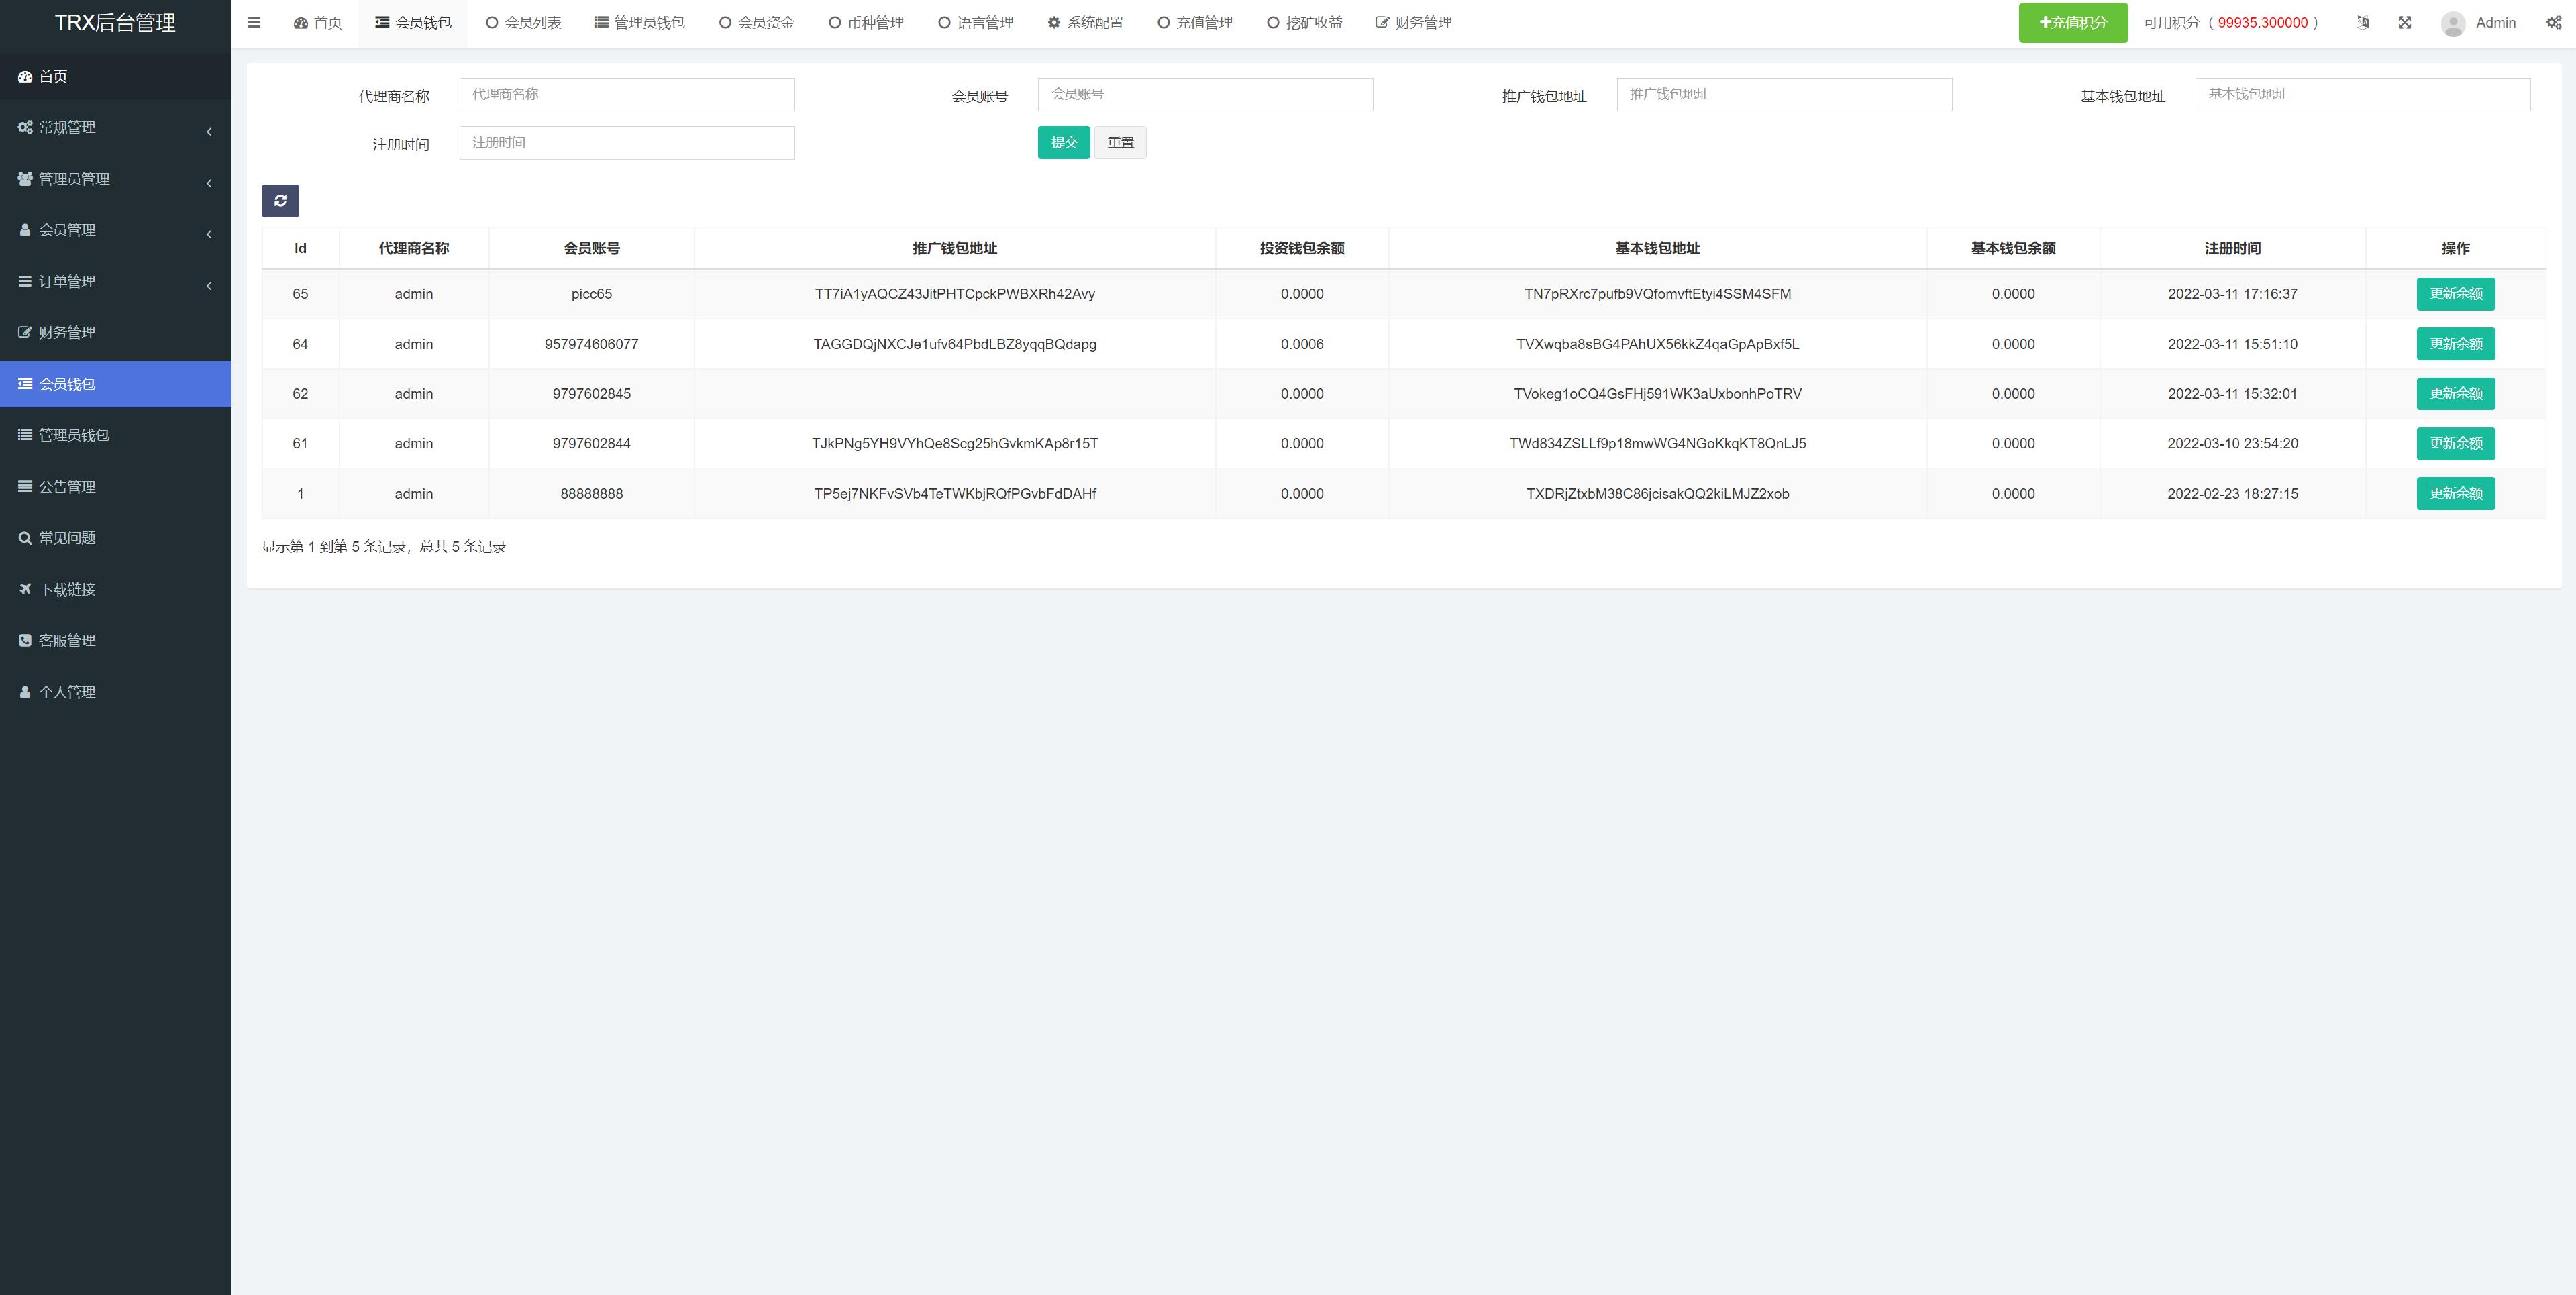Focus the 基本钱包地址 input field

coord(2362,94)
